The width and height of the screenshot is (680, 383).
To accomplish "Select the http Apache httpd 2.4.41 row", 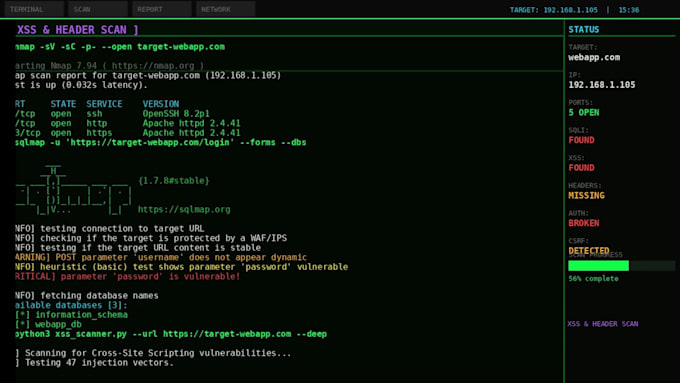I will pos(128,123).
